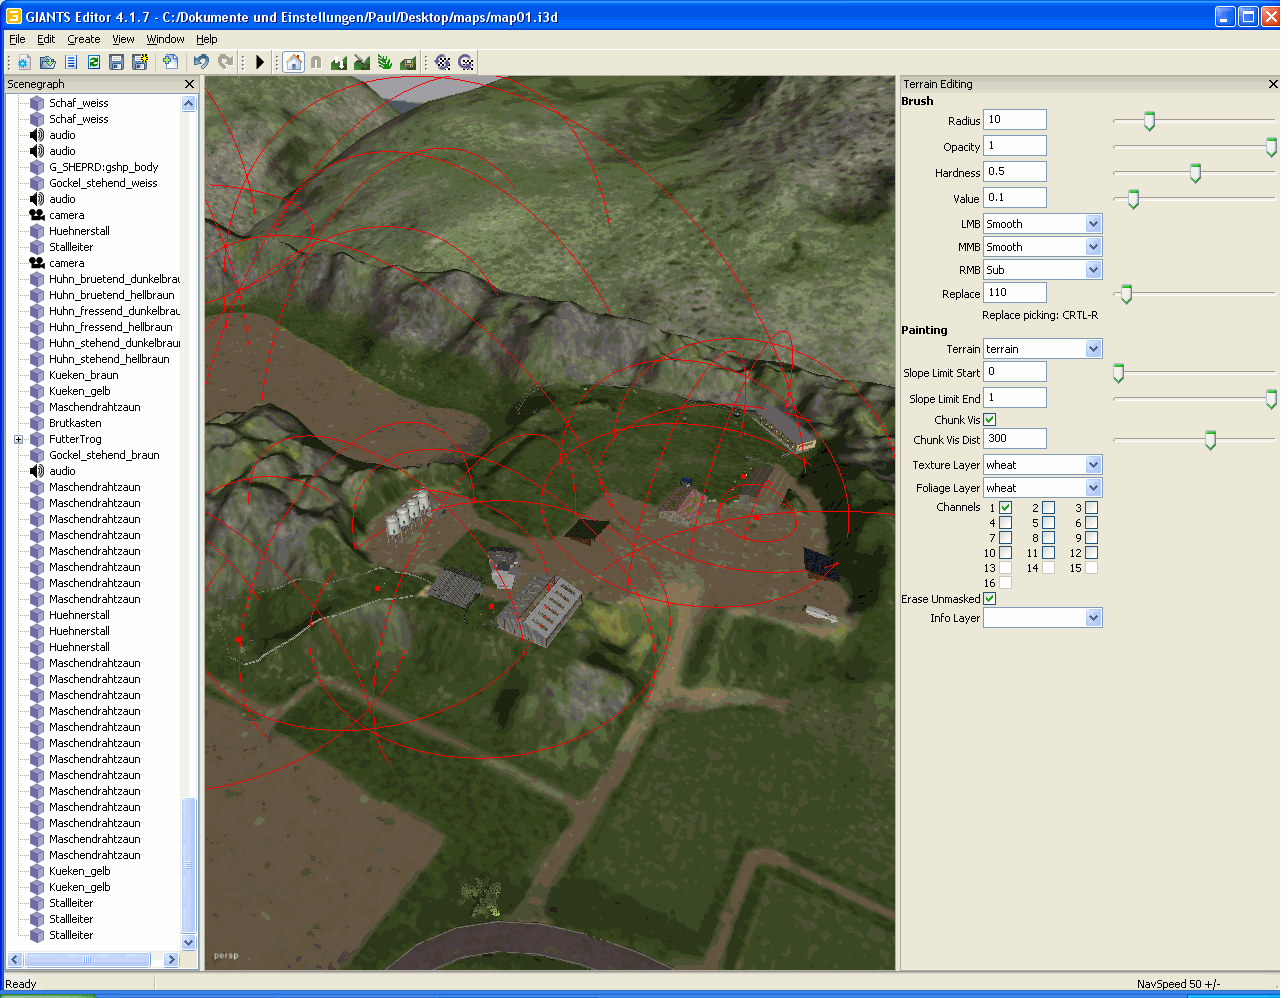Select the terrain paint mode icon

362,62
